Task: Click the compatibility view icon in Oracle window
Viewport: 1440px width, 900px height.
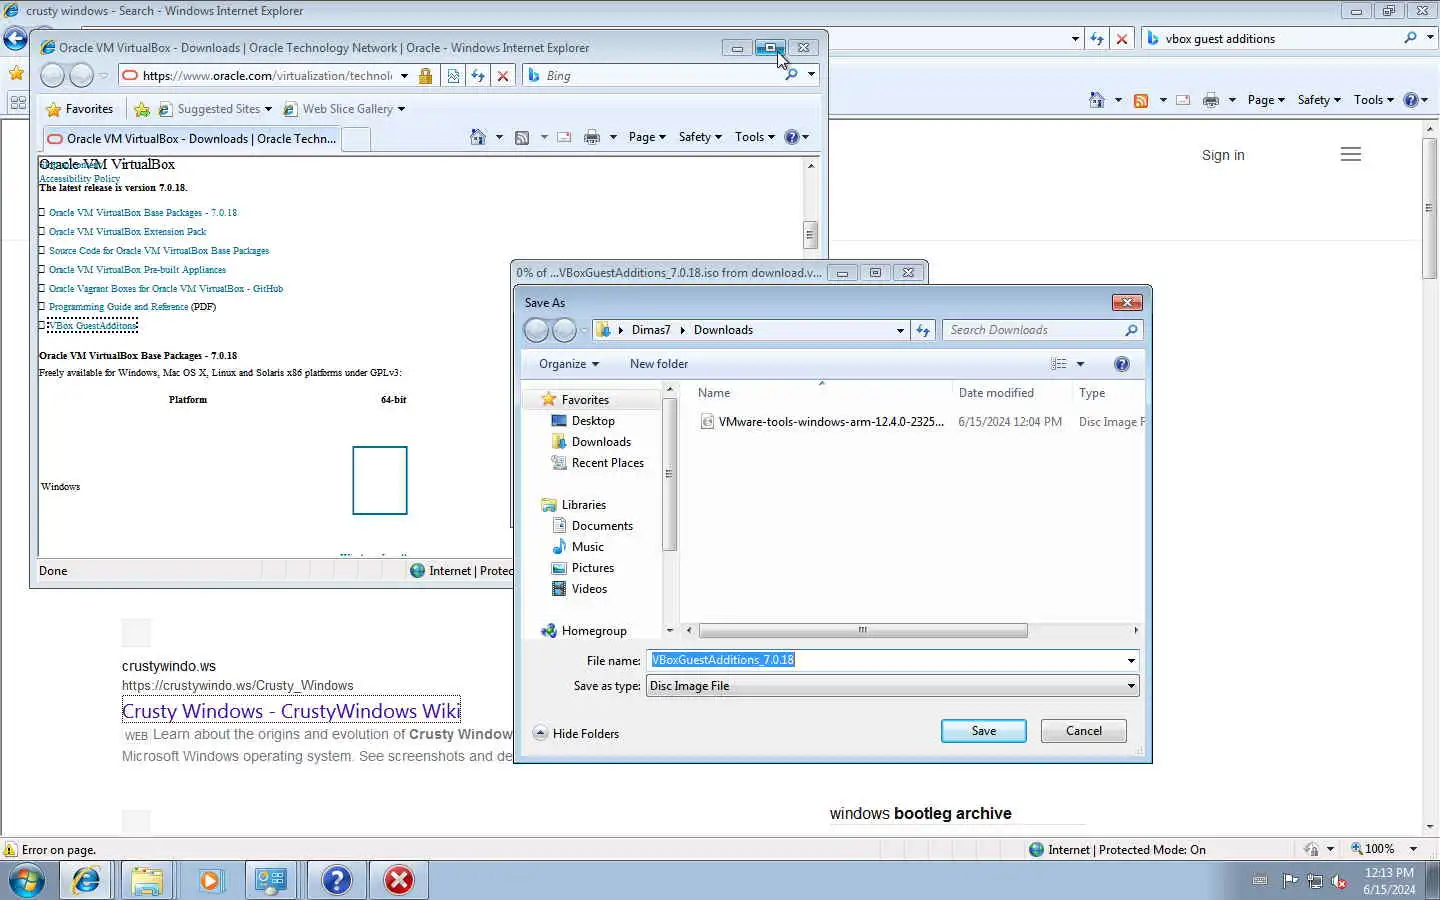Action: tap(453, 76)
